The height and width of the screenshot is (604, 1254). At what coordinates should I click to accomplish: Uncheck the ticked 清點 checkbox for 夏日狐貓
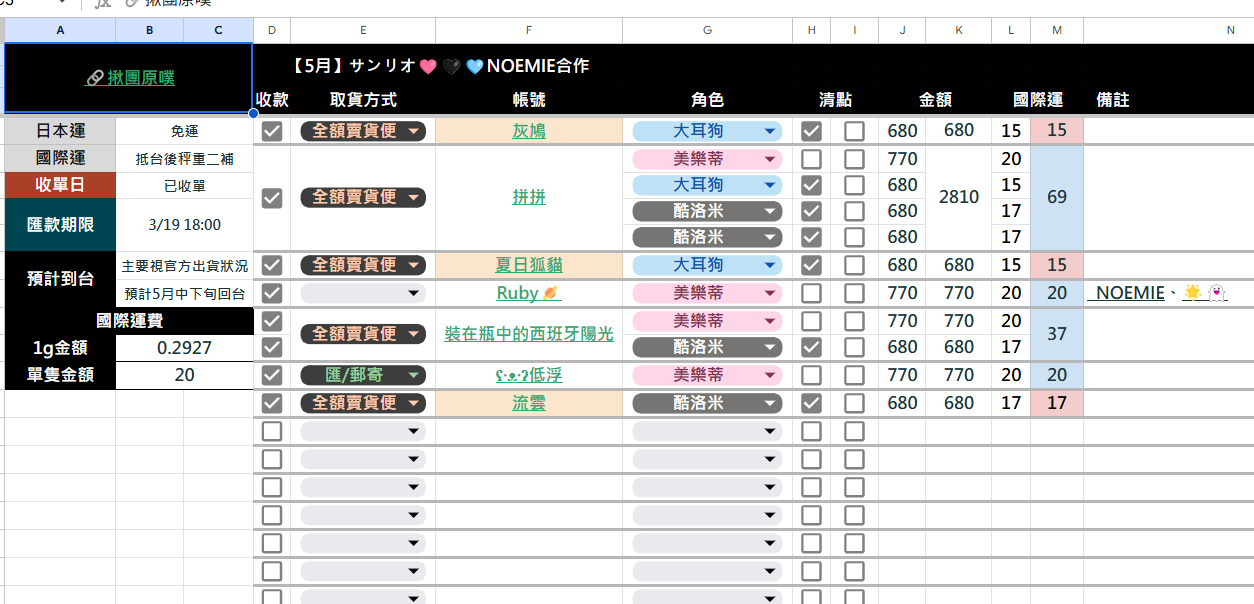click(x=812, y=265)
